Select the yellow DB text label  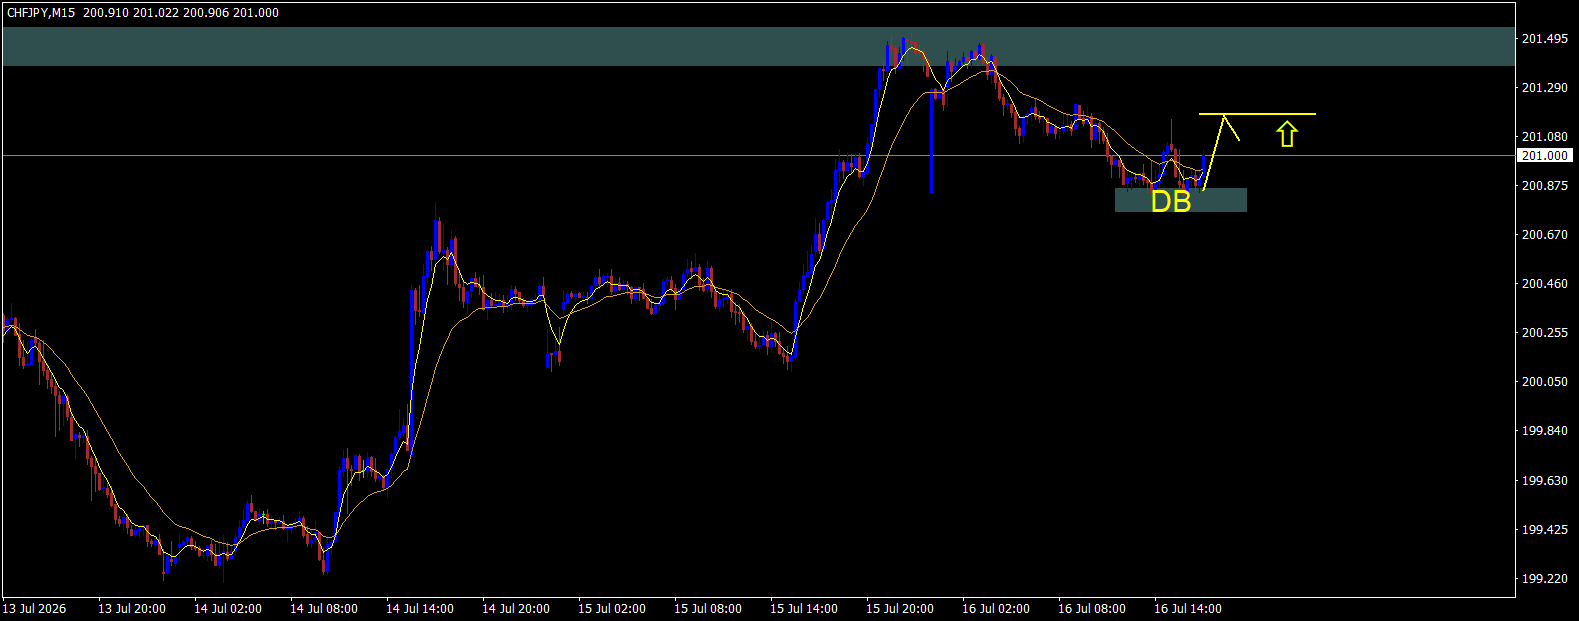tap(1171, 202)
